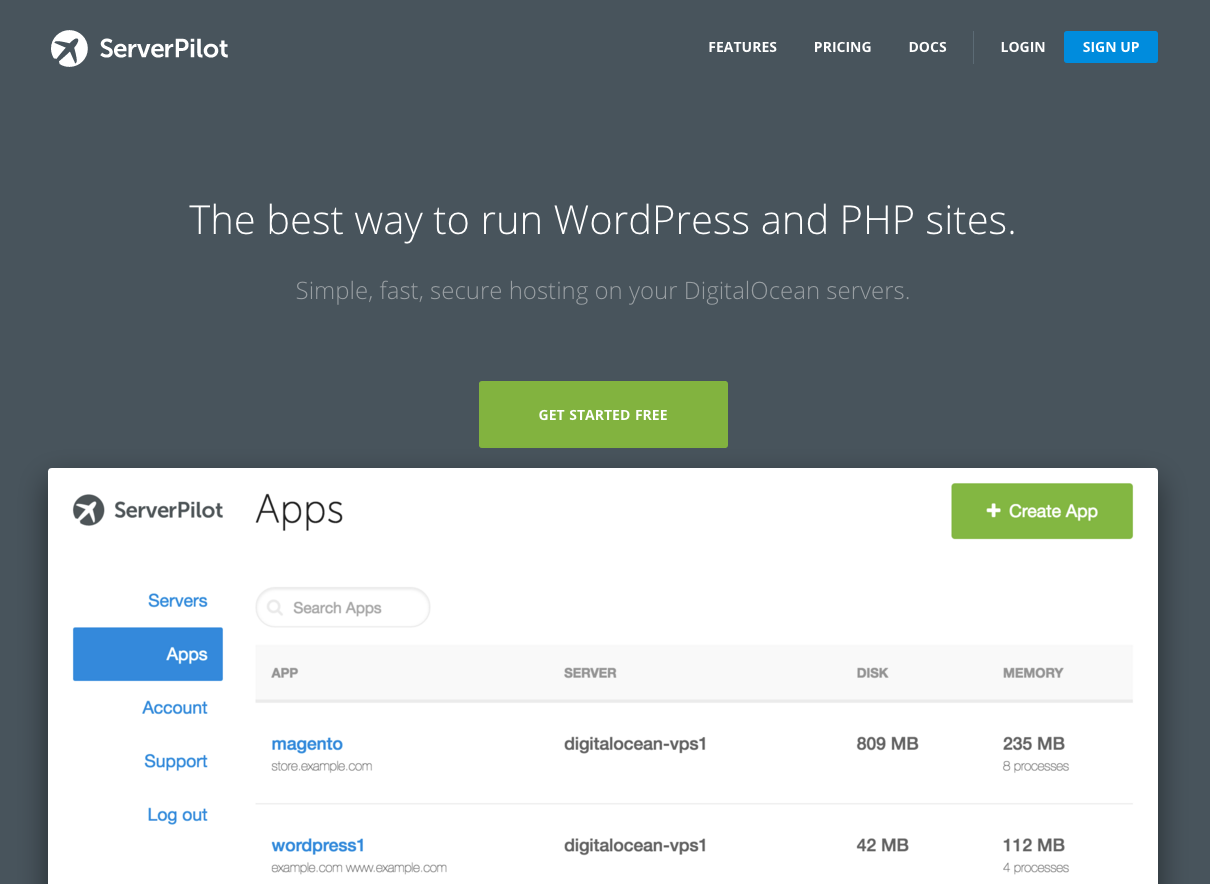Open Support in the sidebar
The width and height of the screenshot is (1210, 884).
pos(176,761)
